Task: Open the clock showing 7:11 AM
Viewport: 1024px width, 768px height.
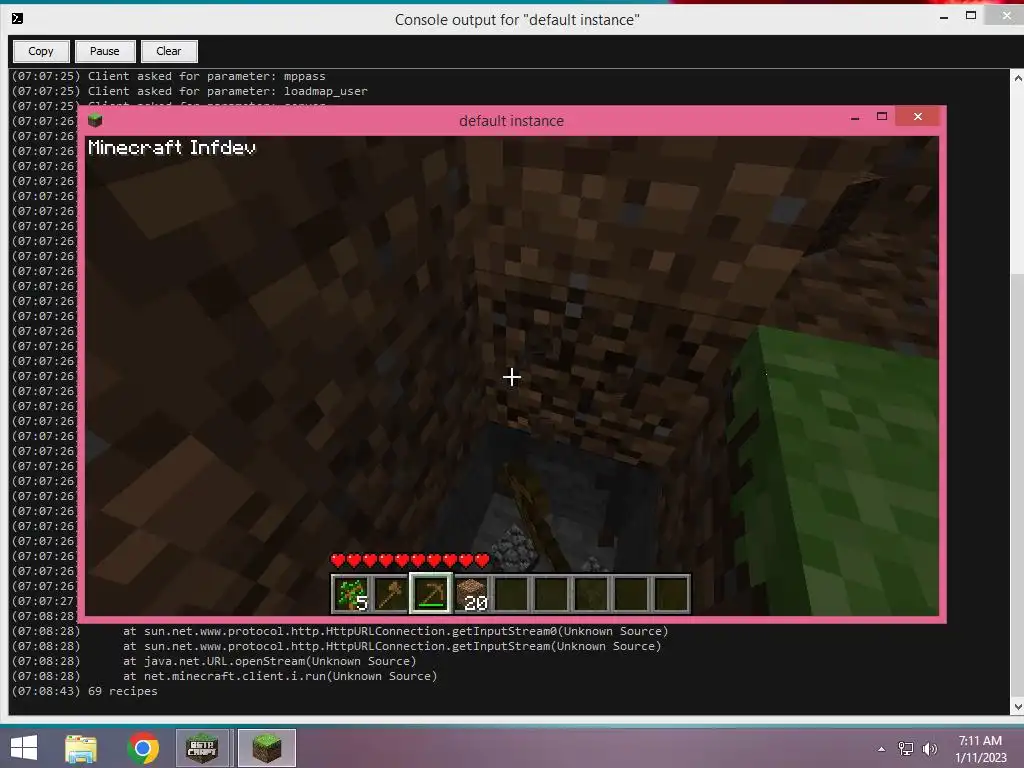Action: click(980, 749)
